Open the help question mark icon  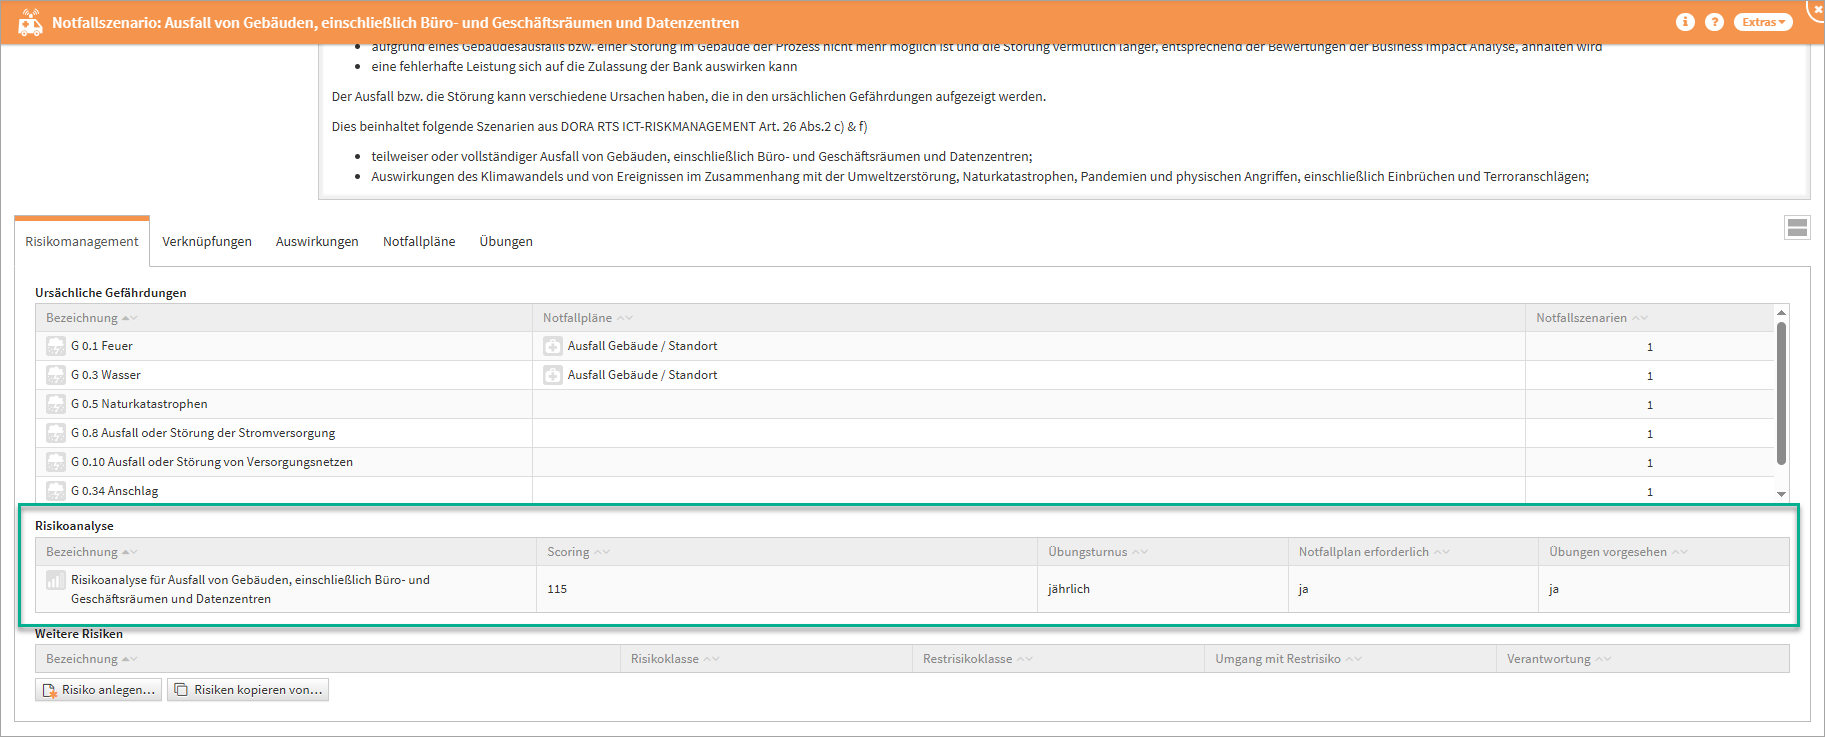1714,22
